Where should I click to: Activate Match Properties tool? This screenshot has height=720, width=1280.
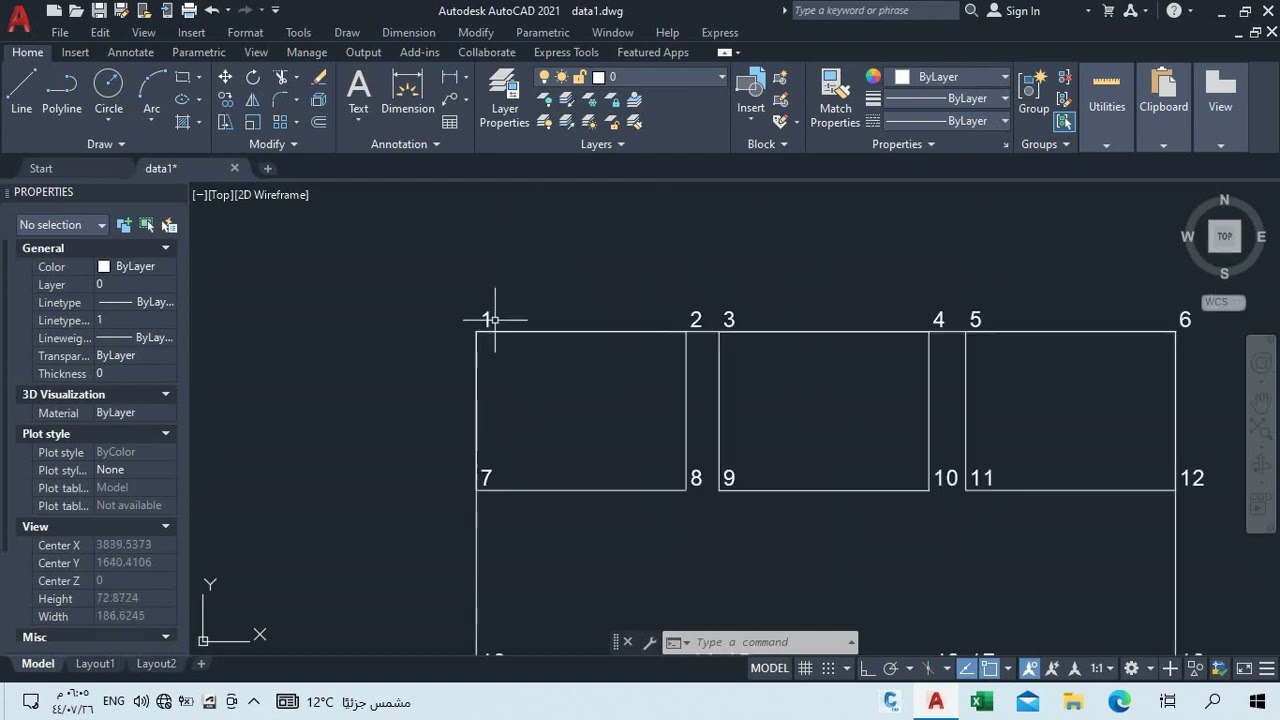835,99
